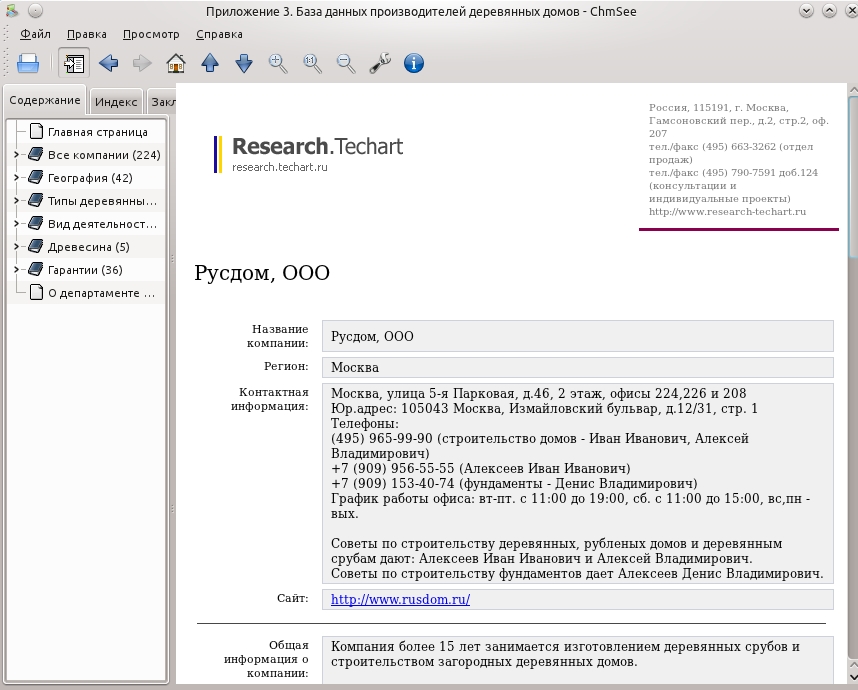This screenshot has width=858, height=690.
Task: Select the О департаменте tree item
Action: pos(101,293)
